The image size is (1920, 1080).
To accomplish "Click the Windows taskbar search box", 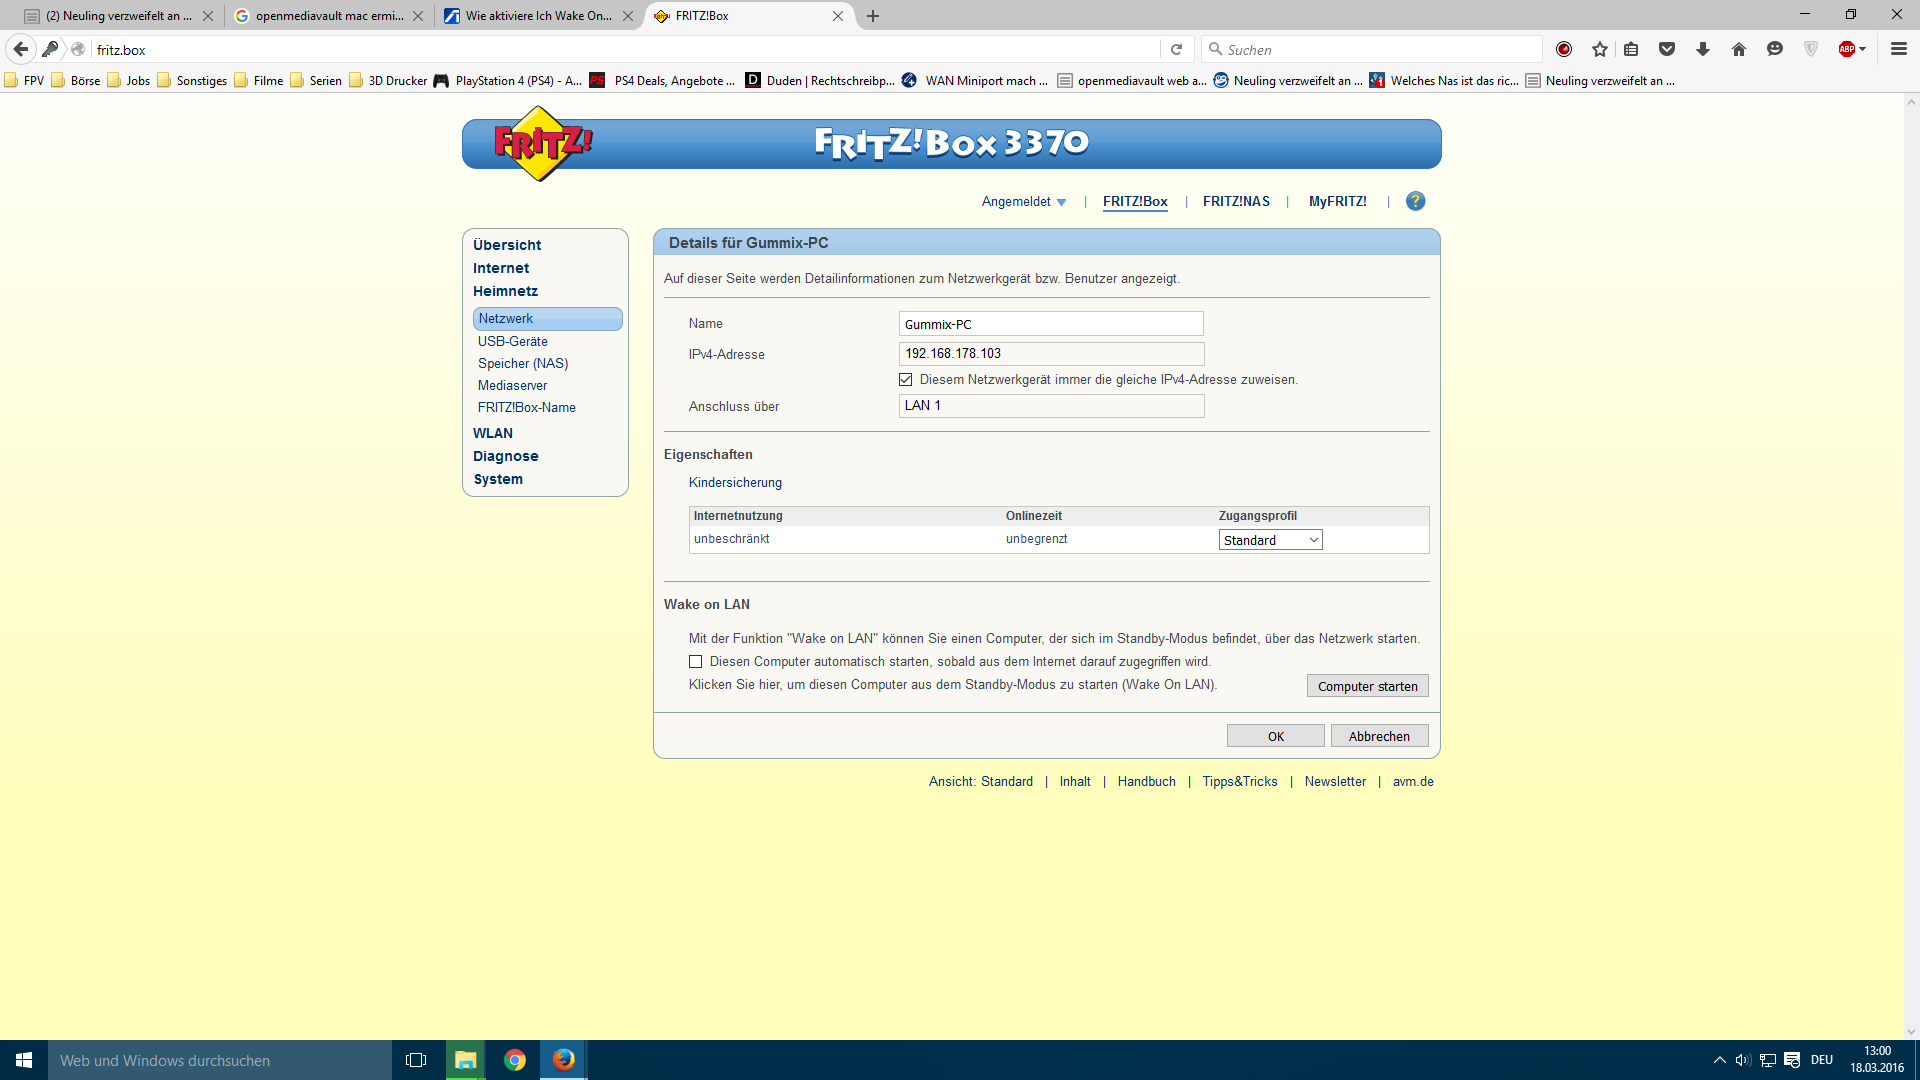I will [x=220, y=1060].
